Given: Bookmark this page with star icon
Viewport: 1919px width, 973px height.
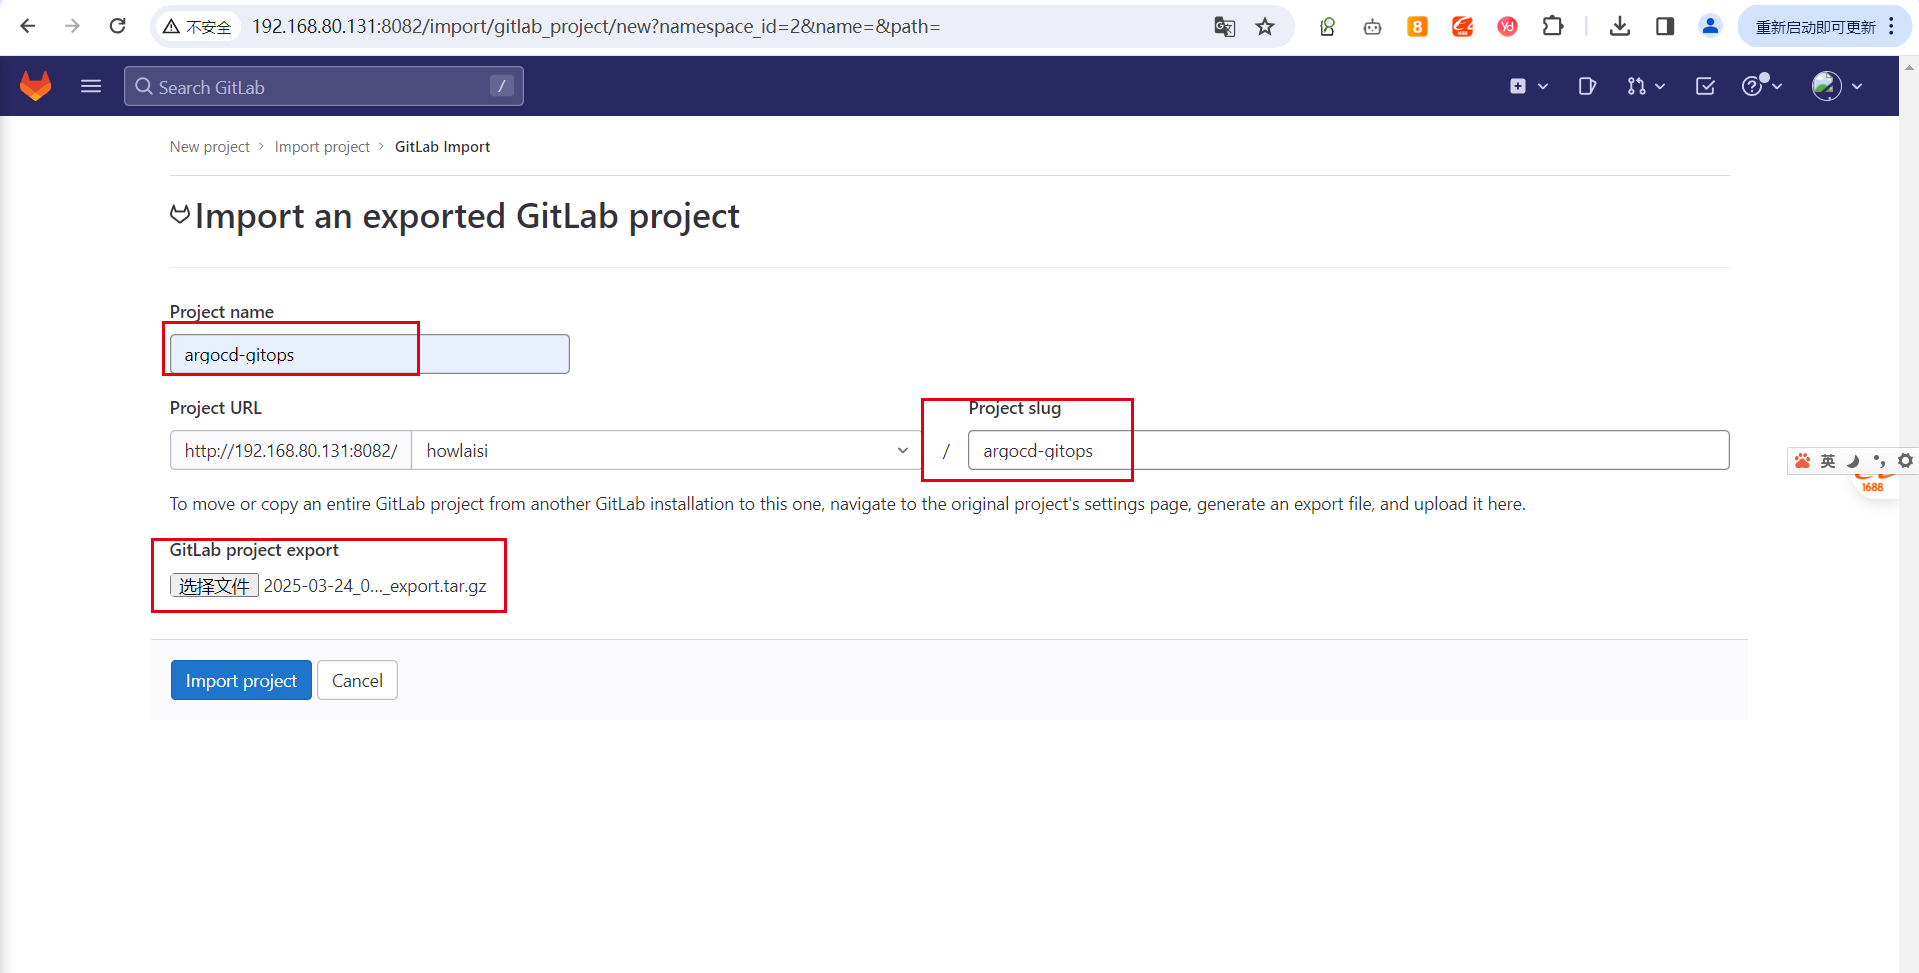Looking at the screenshot, I should [1265, 27].
